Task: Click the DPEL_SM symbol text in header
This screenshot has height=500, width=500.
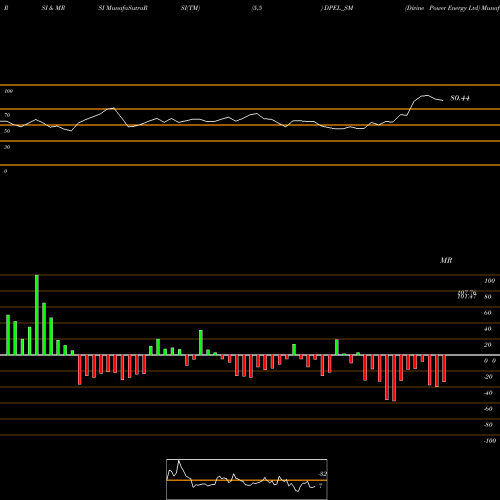Action: coord(338,8)
